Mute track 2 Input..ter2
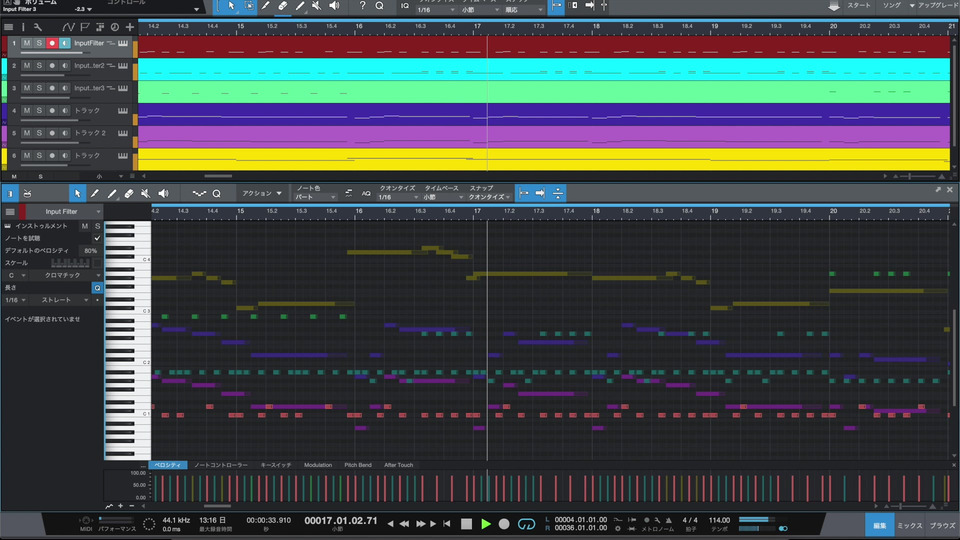960x540 pixels. coord(26,66)
